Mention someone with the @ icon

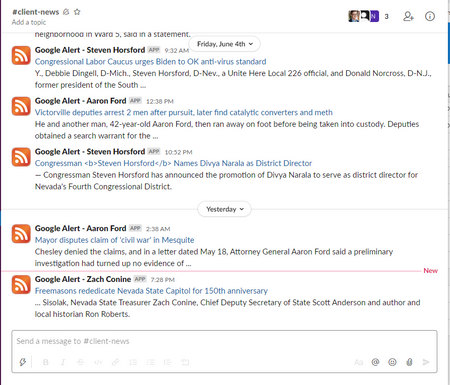(x=375, y=362)
